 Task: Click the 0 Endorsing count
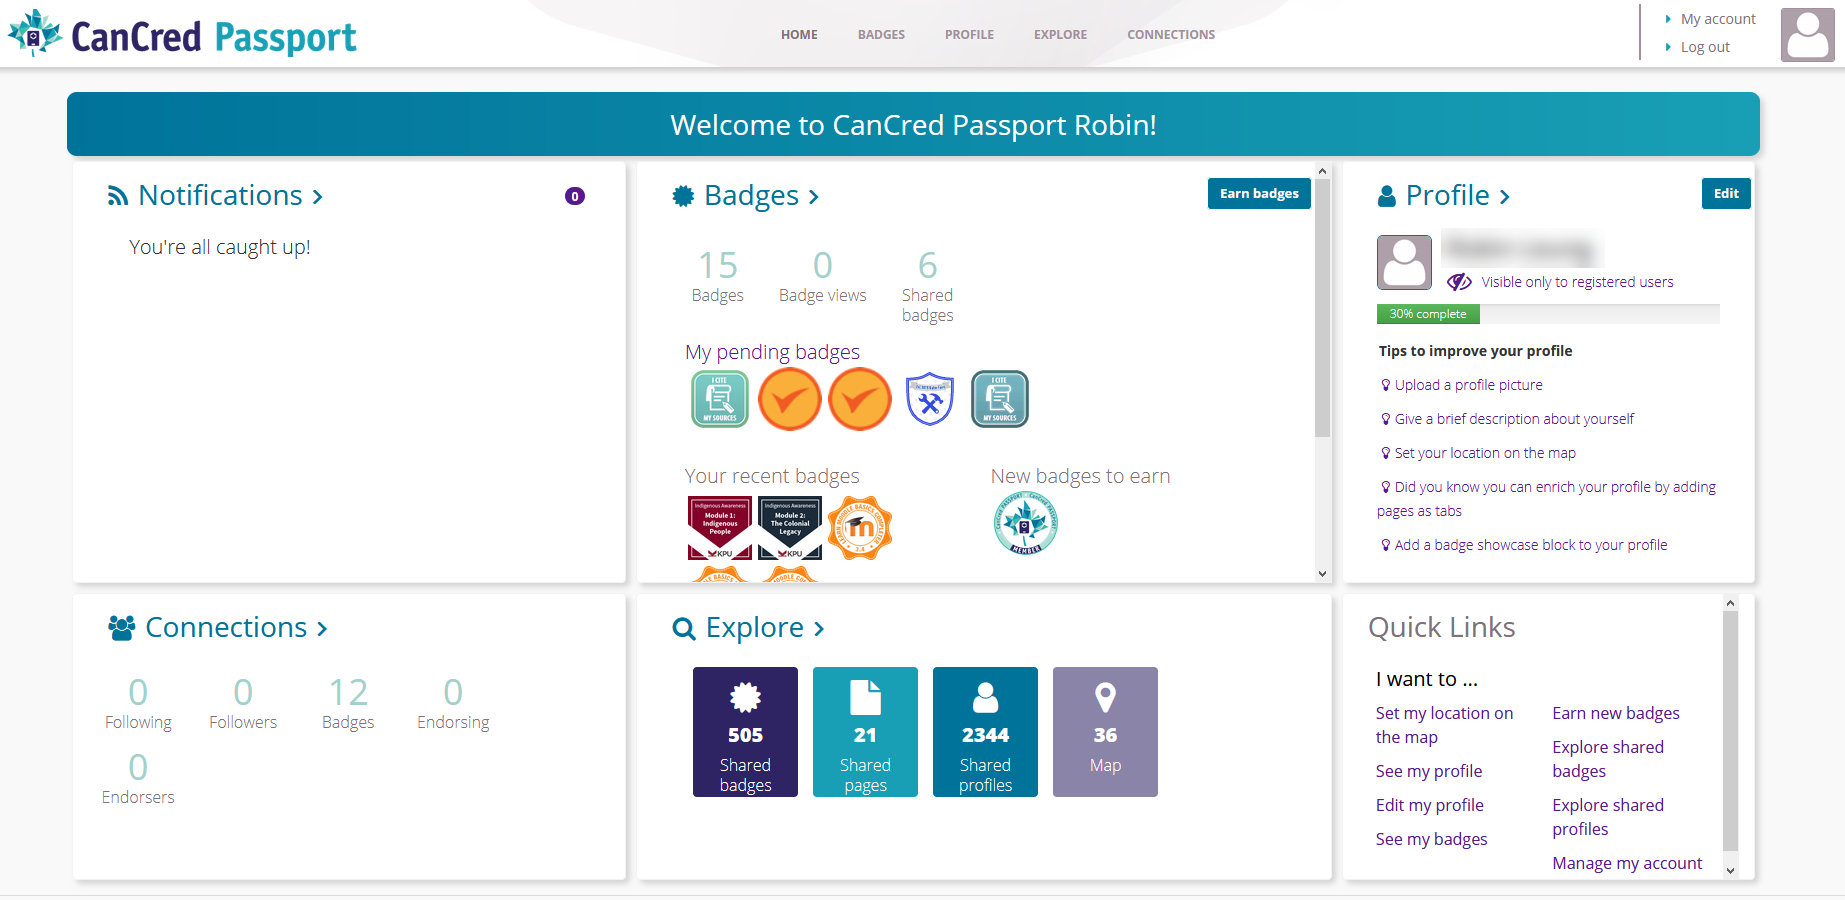click(453, 703)
